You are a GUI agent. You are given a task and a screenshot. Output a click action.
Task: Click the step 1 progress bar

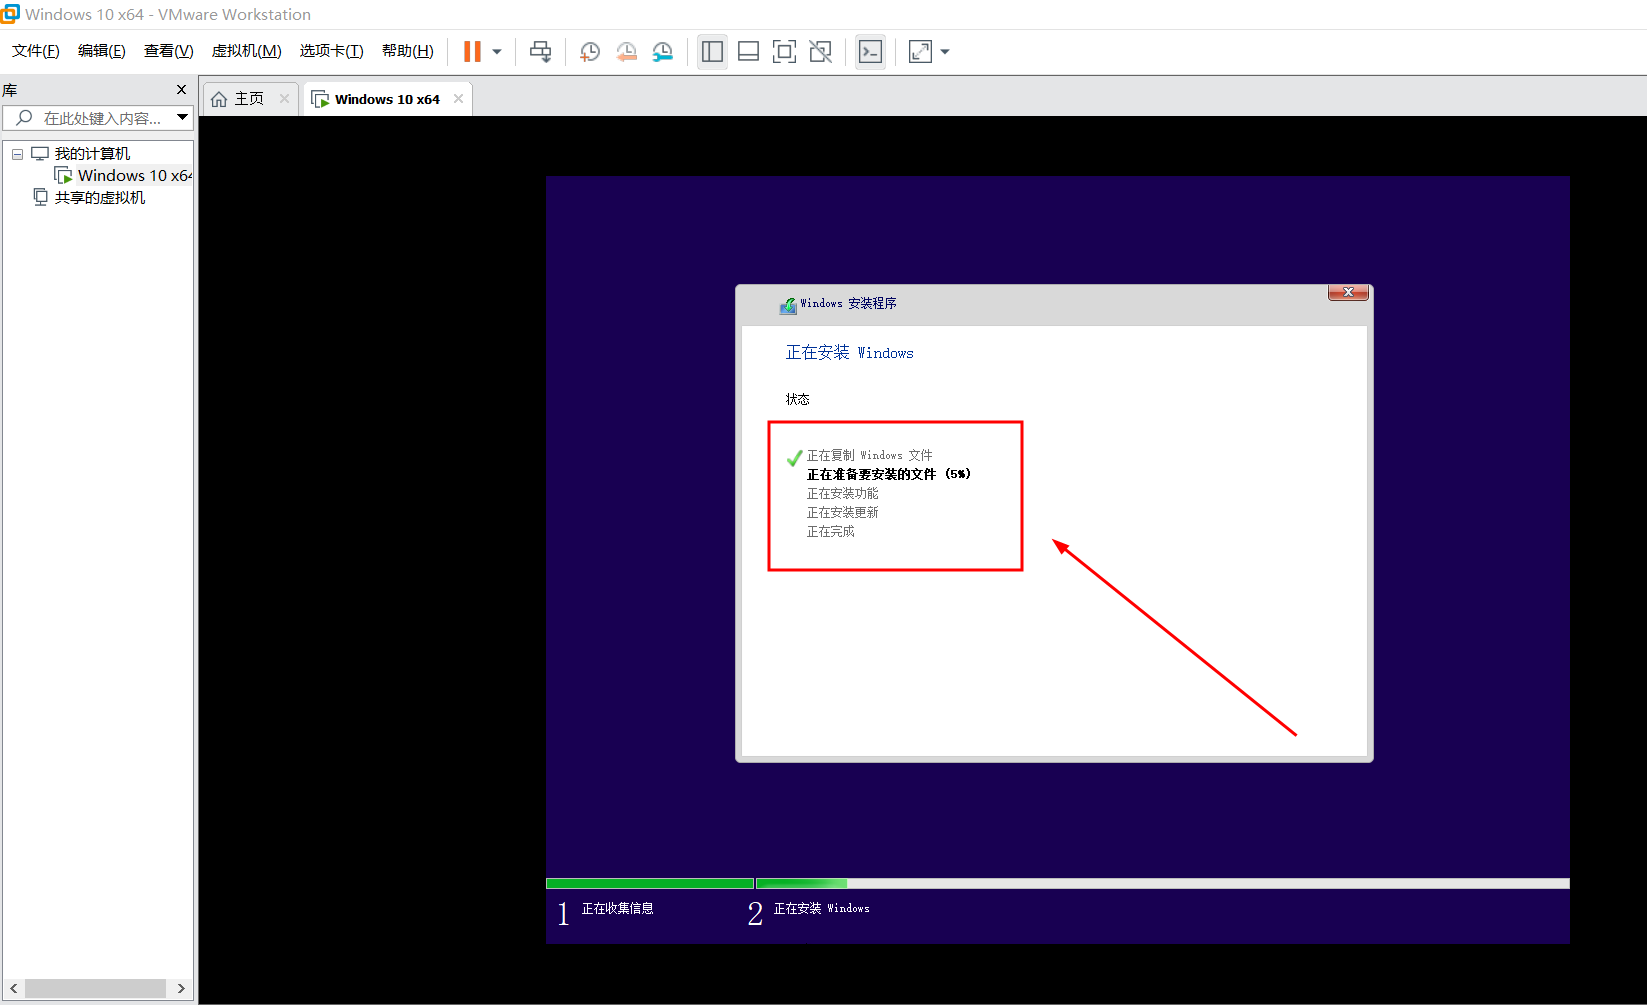click(x=650, y=883)
